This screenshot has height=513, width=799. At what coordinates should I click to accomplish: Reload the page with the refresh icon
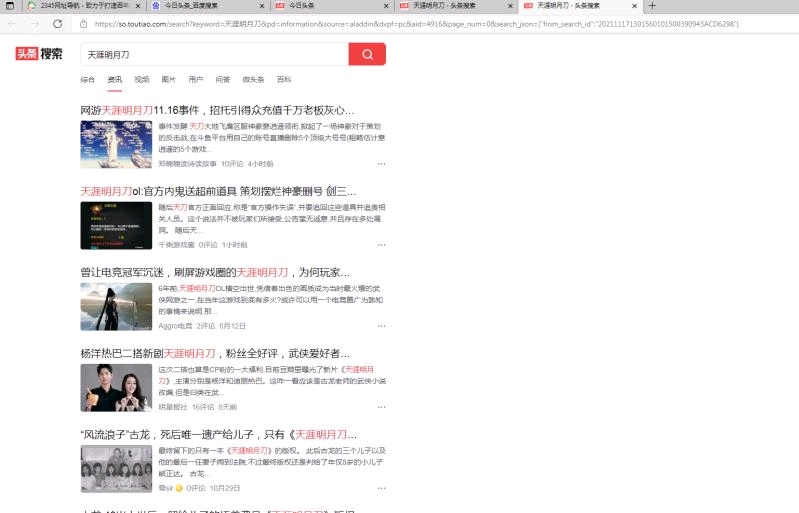58,24
